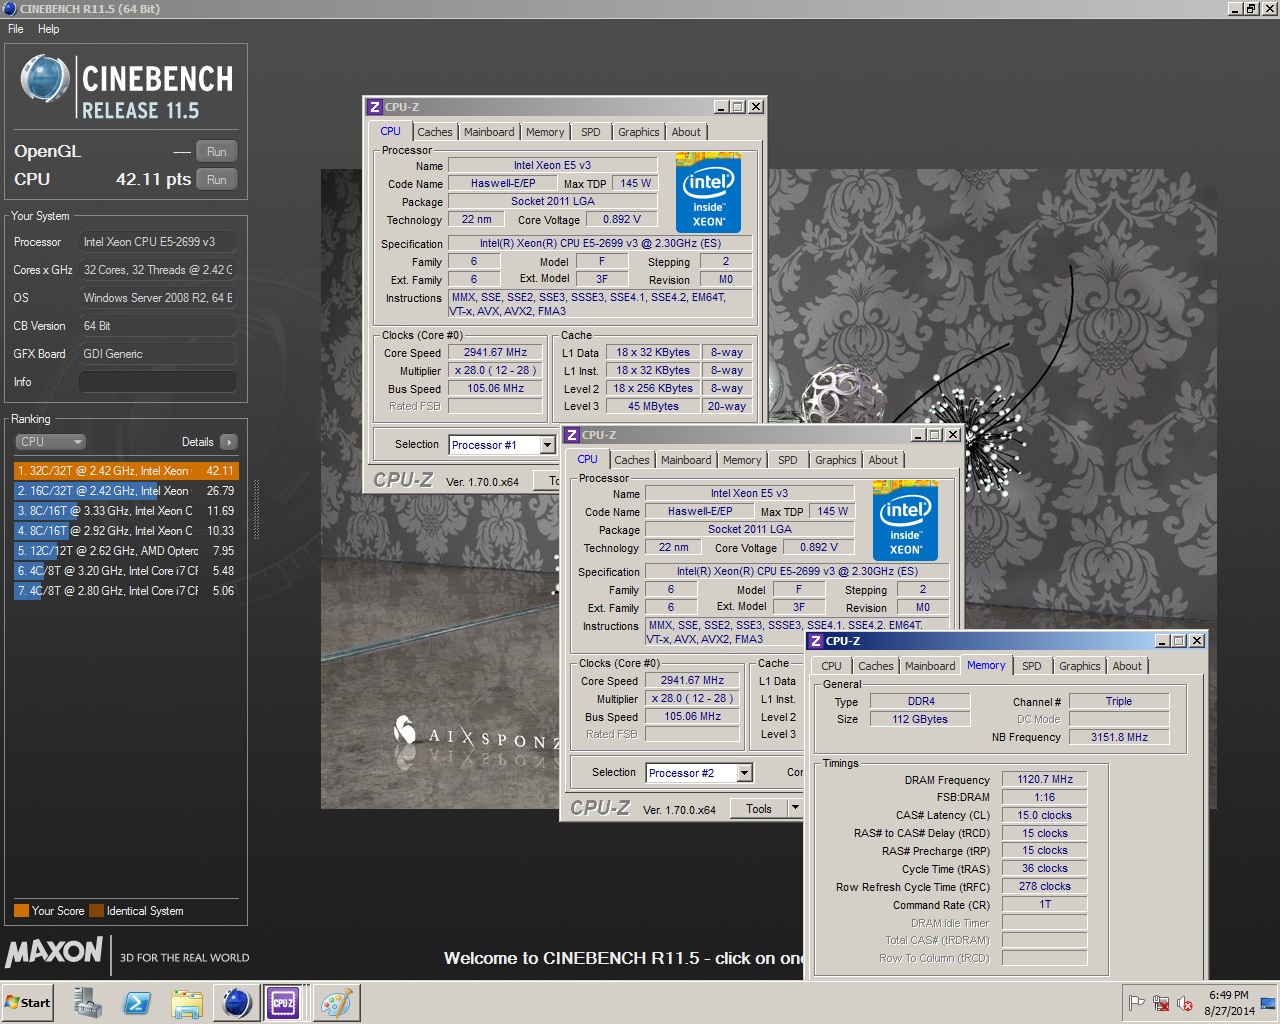This screenshot has width=1280, height=1024.
Task: Click the empty Info field in Your System
Action: point(157,382)
